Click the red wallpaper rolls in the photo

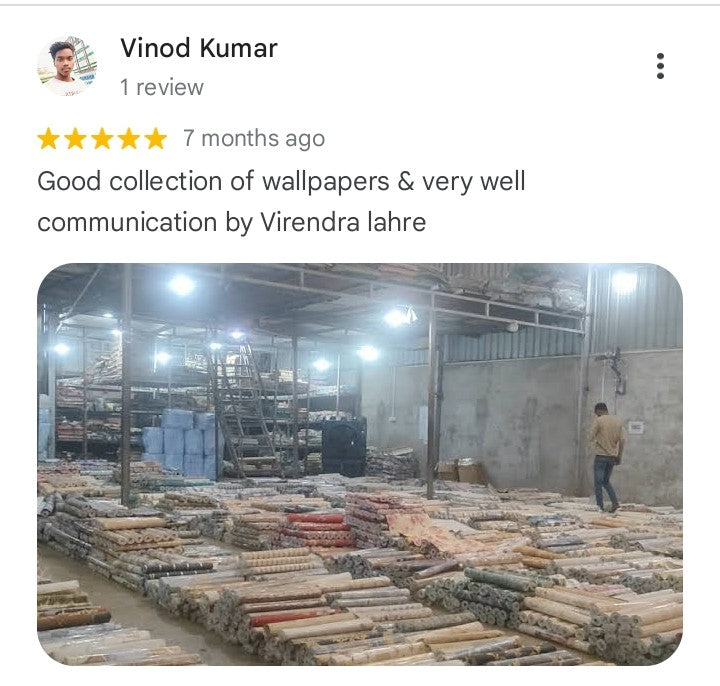tap(317, 530)
